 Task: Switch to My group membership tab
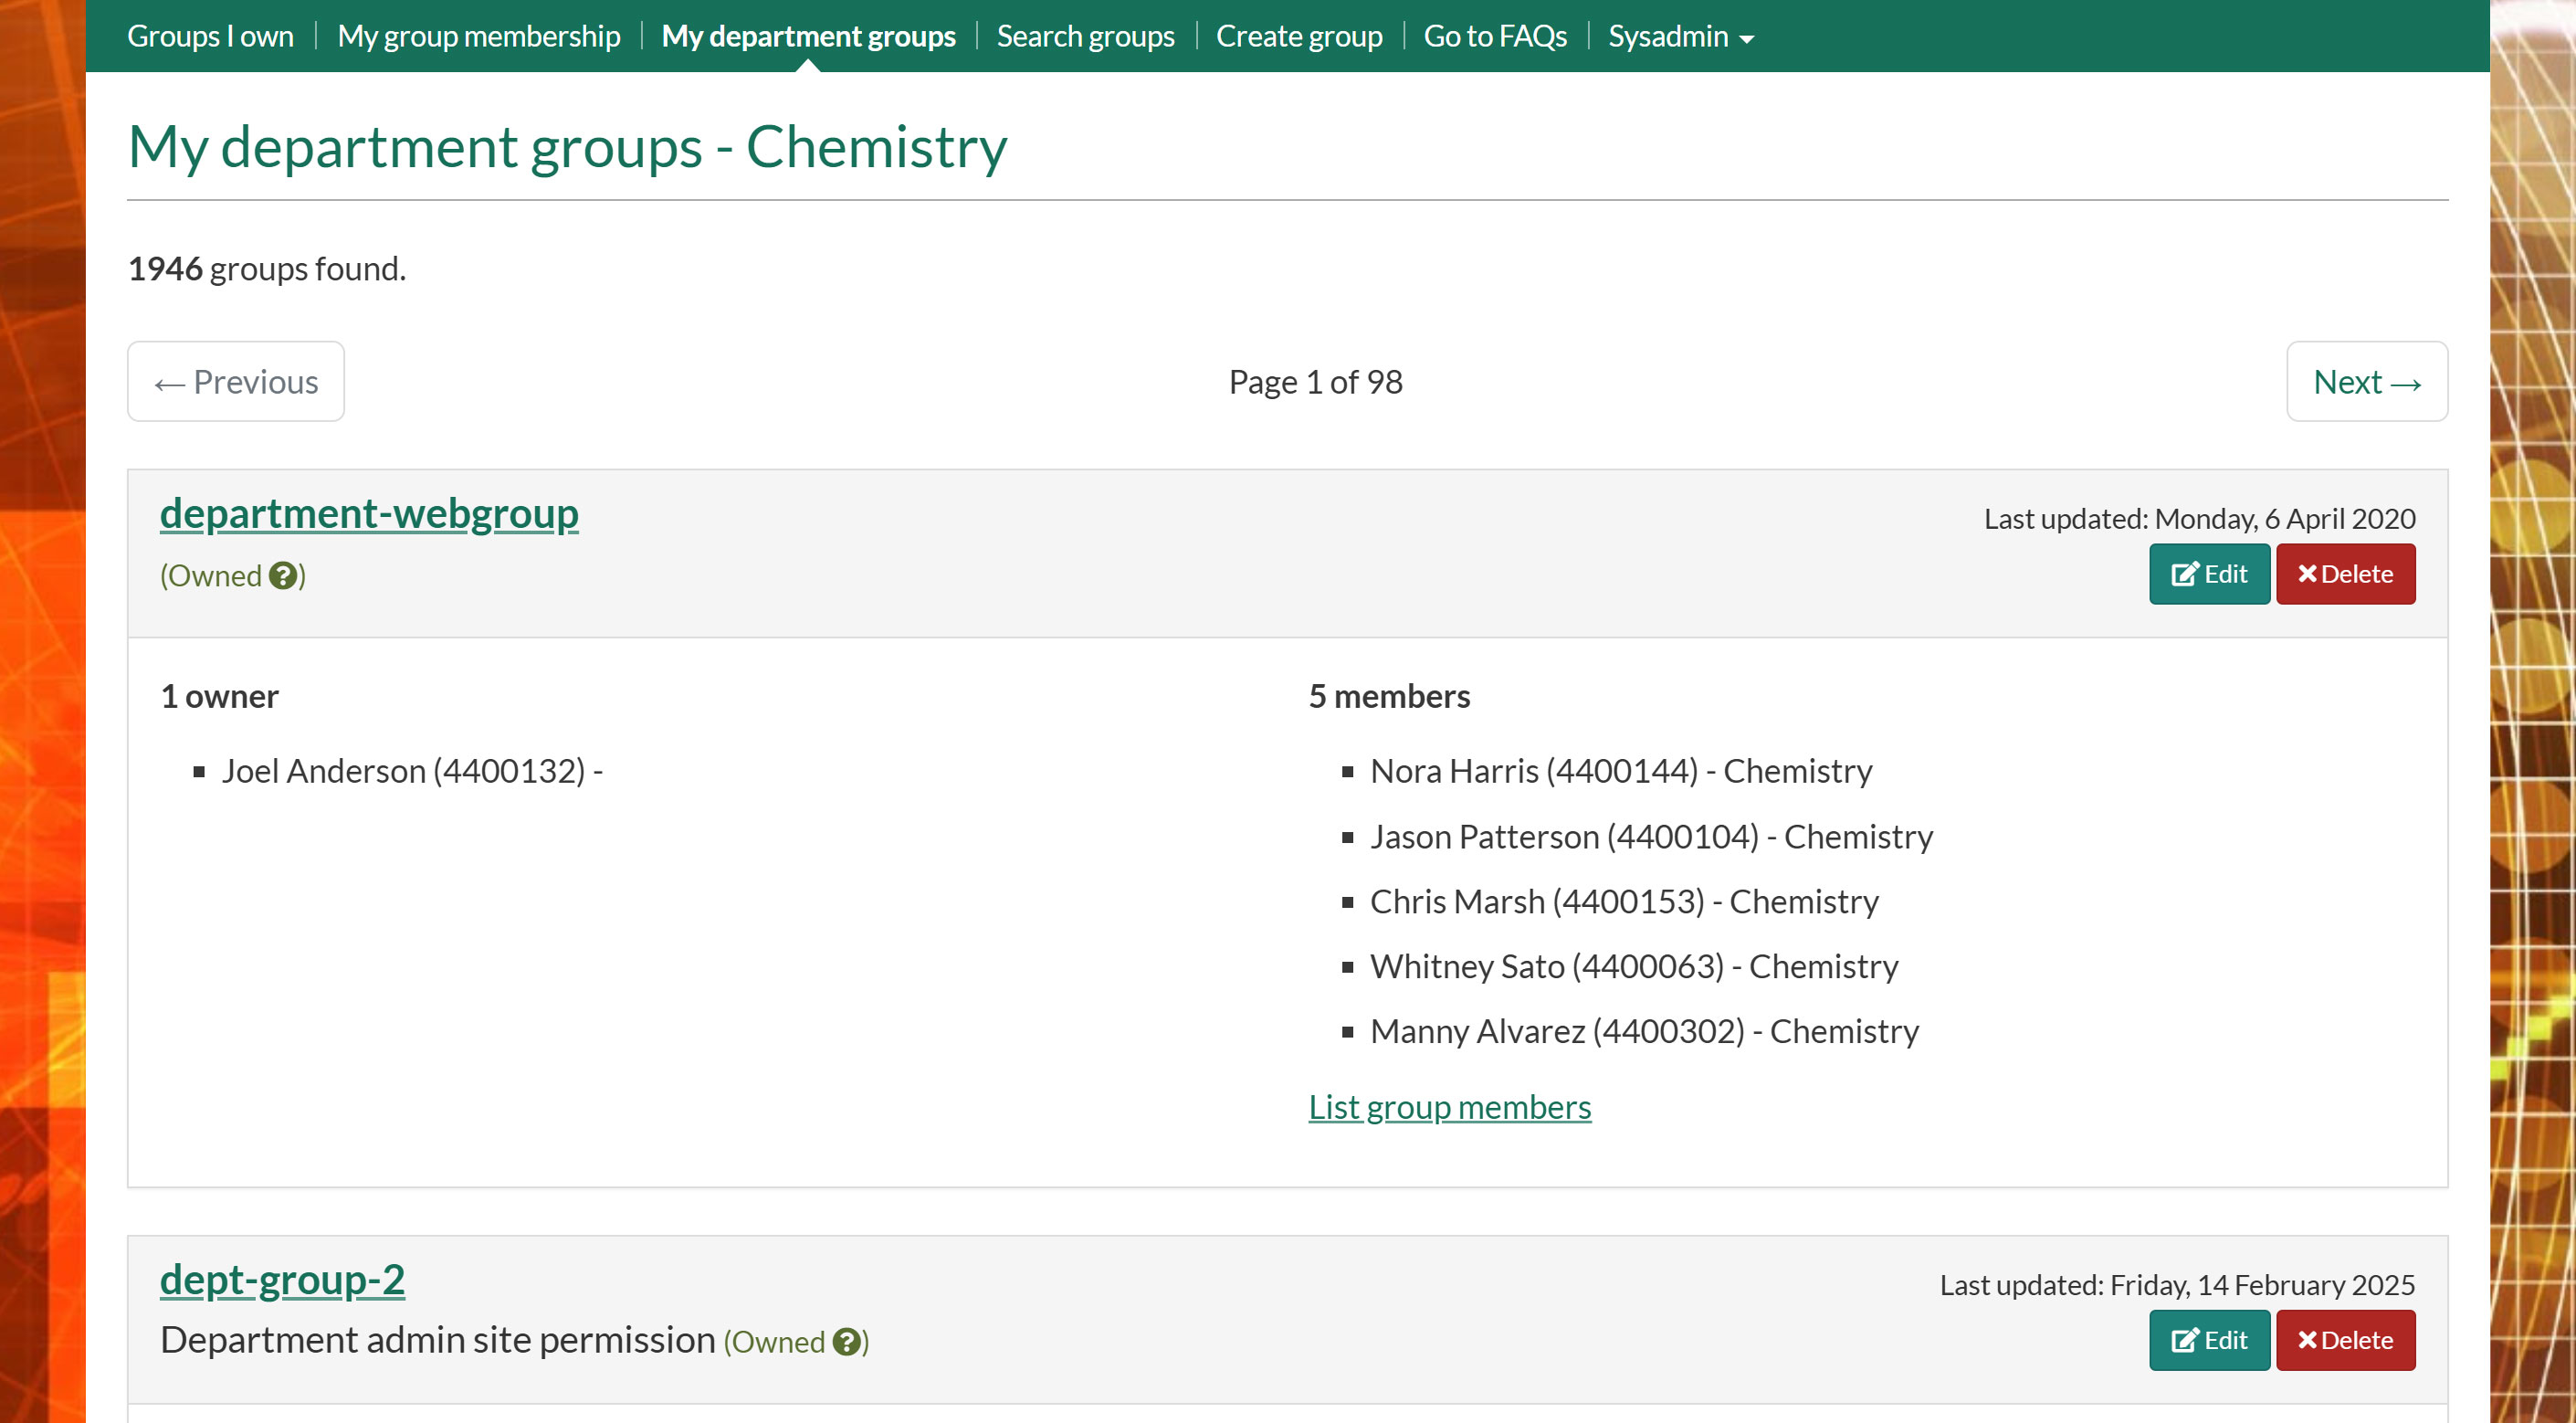478,37
